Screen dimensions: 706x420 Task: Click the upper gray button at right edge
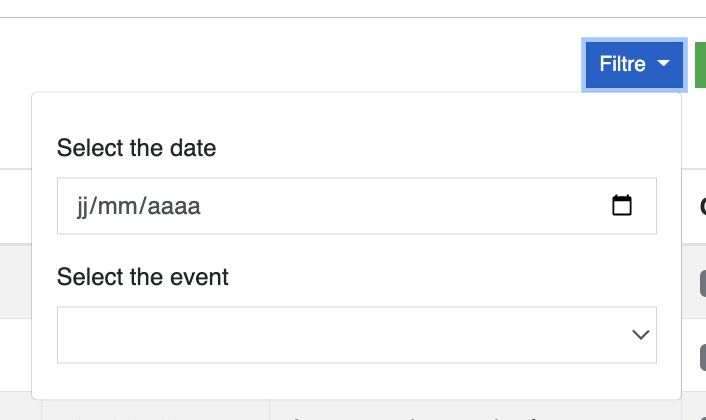click(x=703, y=284)
